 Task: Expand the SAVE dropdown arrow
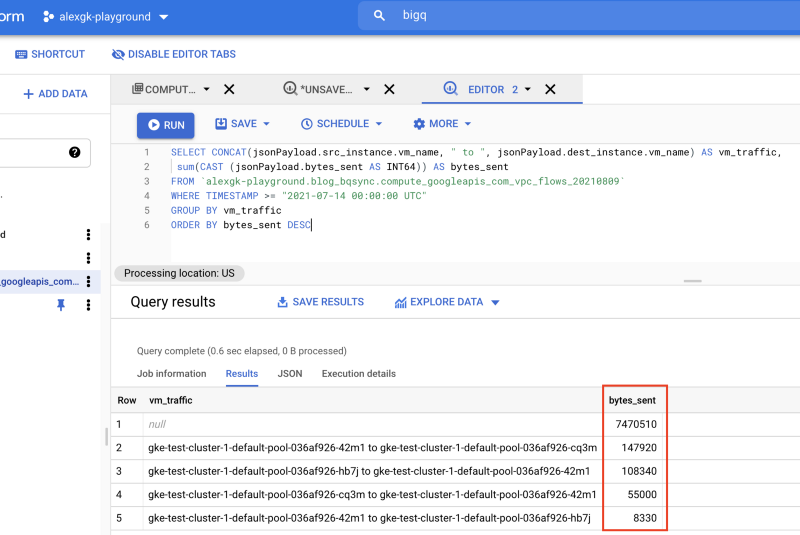tap(266, 124)
